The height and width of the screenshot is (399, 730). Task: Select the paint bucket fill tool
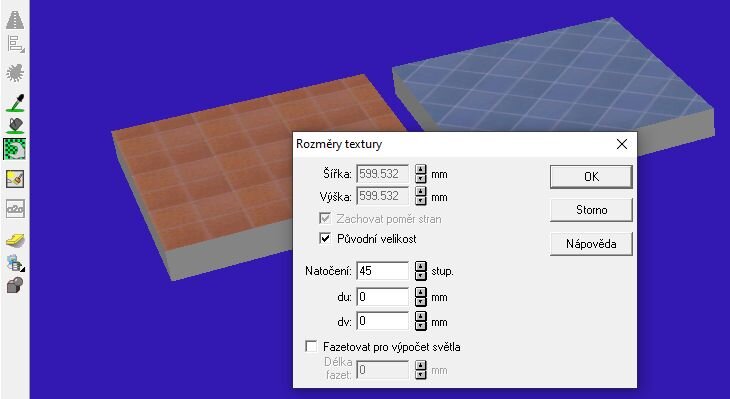(x=15, y=126)
